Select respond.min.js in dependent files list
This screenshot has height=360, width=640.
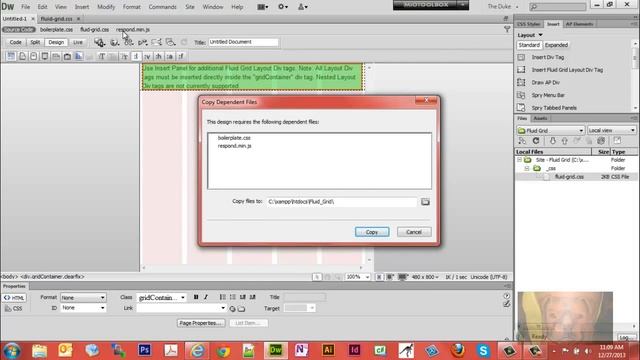(234, 146)
